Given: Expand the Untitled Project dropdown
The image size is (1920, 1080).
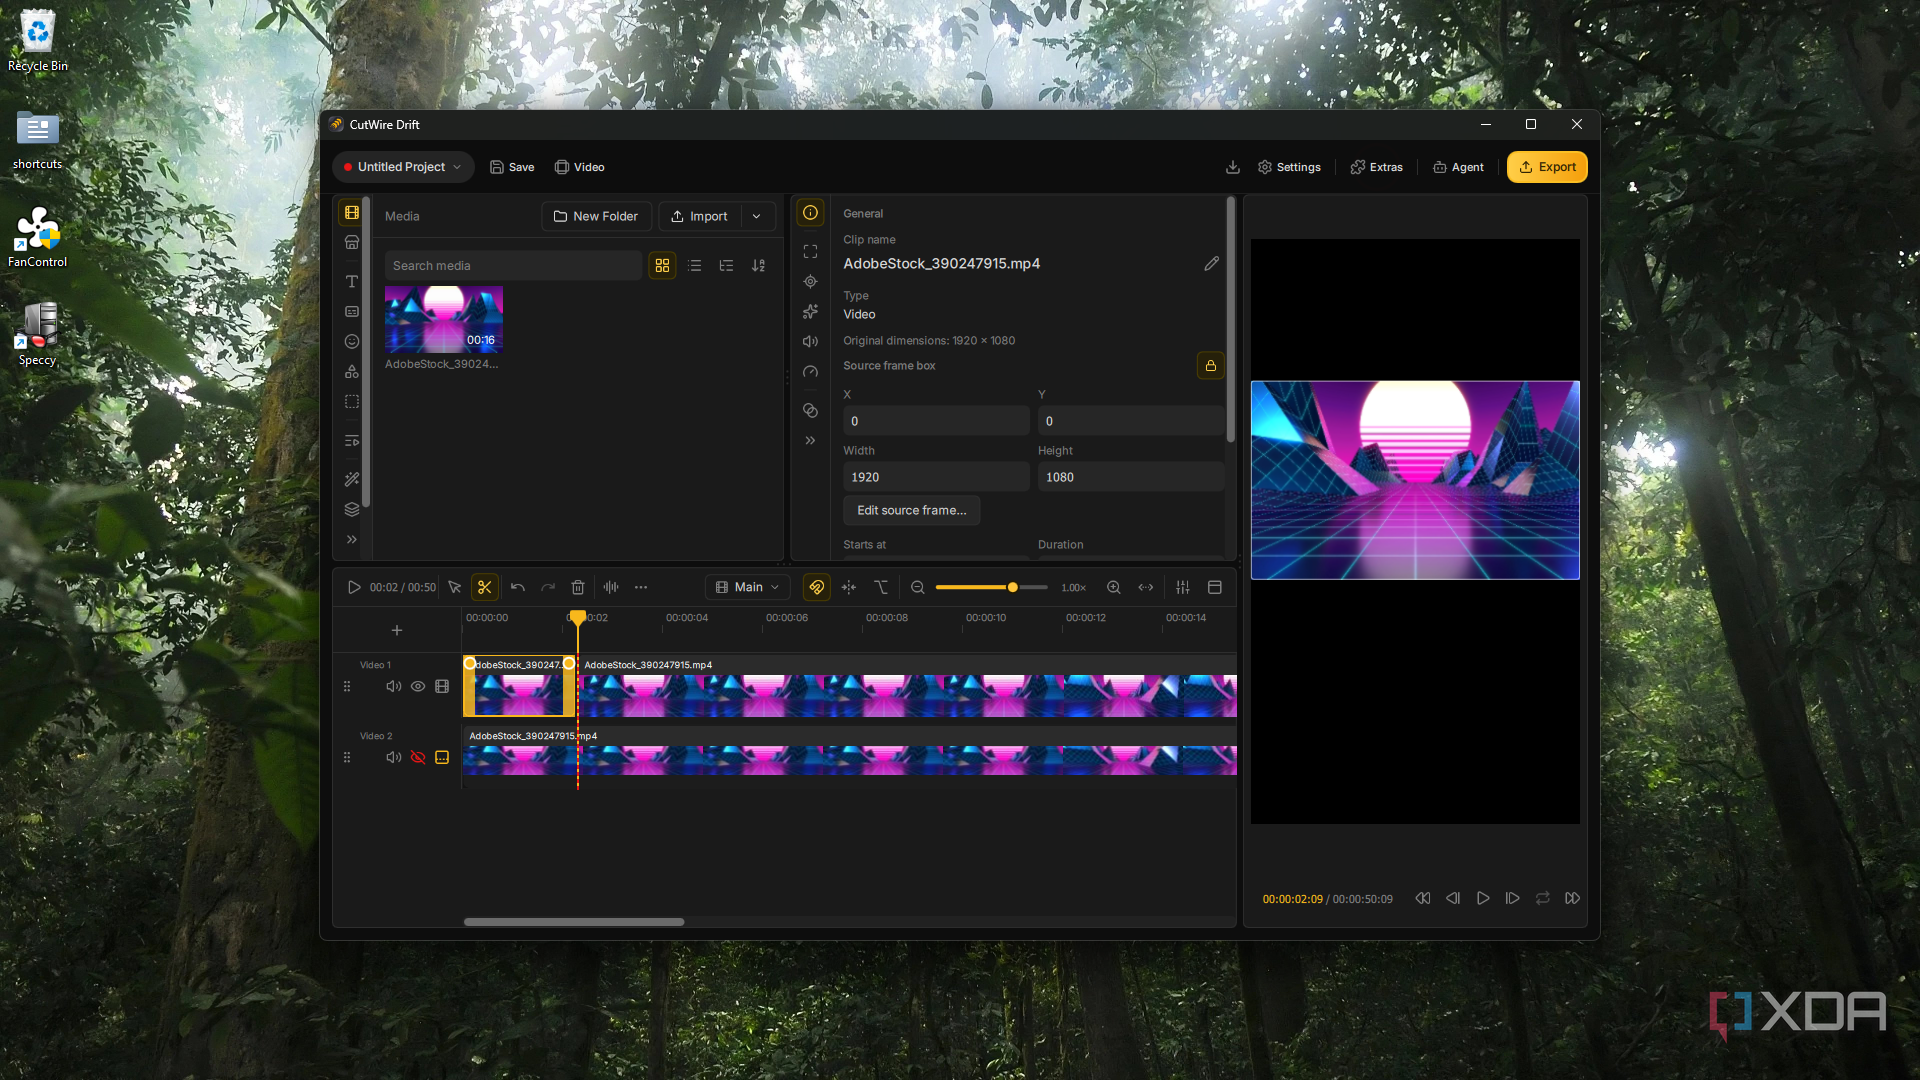Looking at the screenshot, I should point(403,167).
